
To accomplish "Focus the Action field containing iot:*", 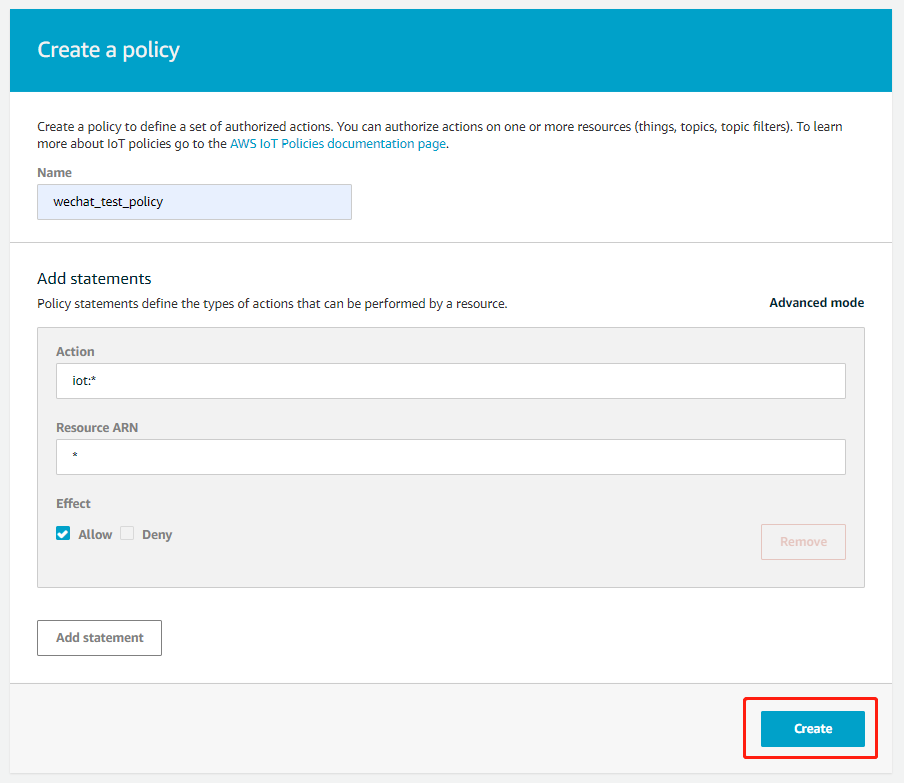I will 450,381.
